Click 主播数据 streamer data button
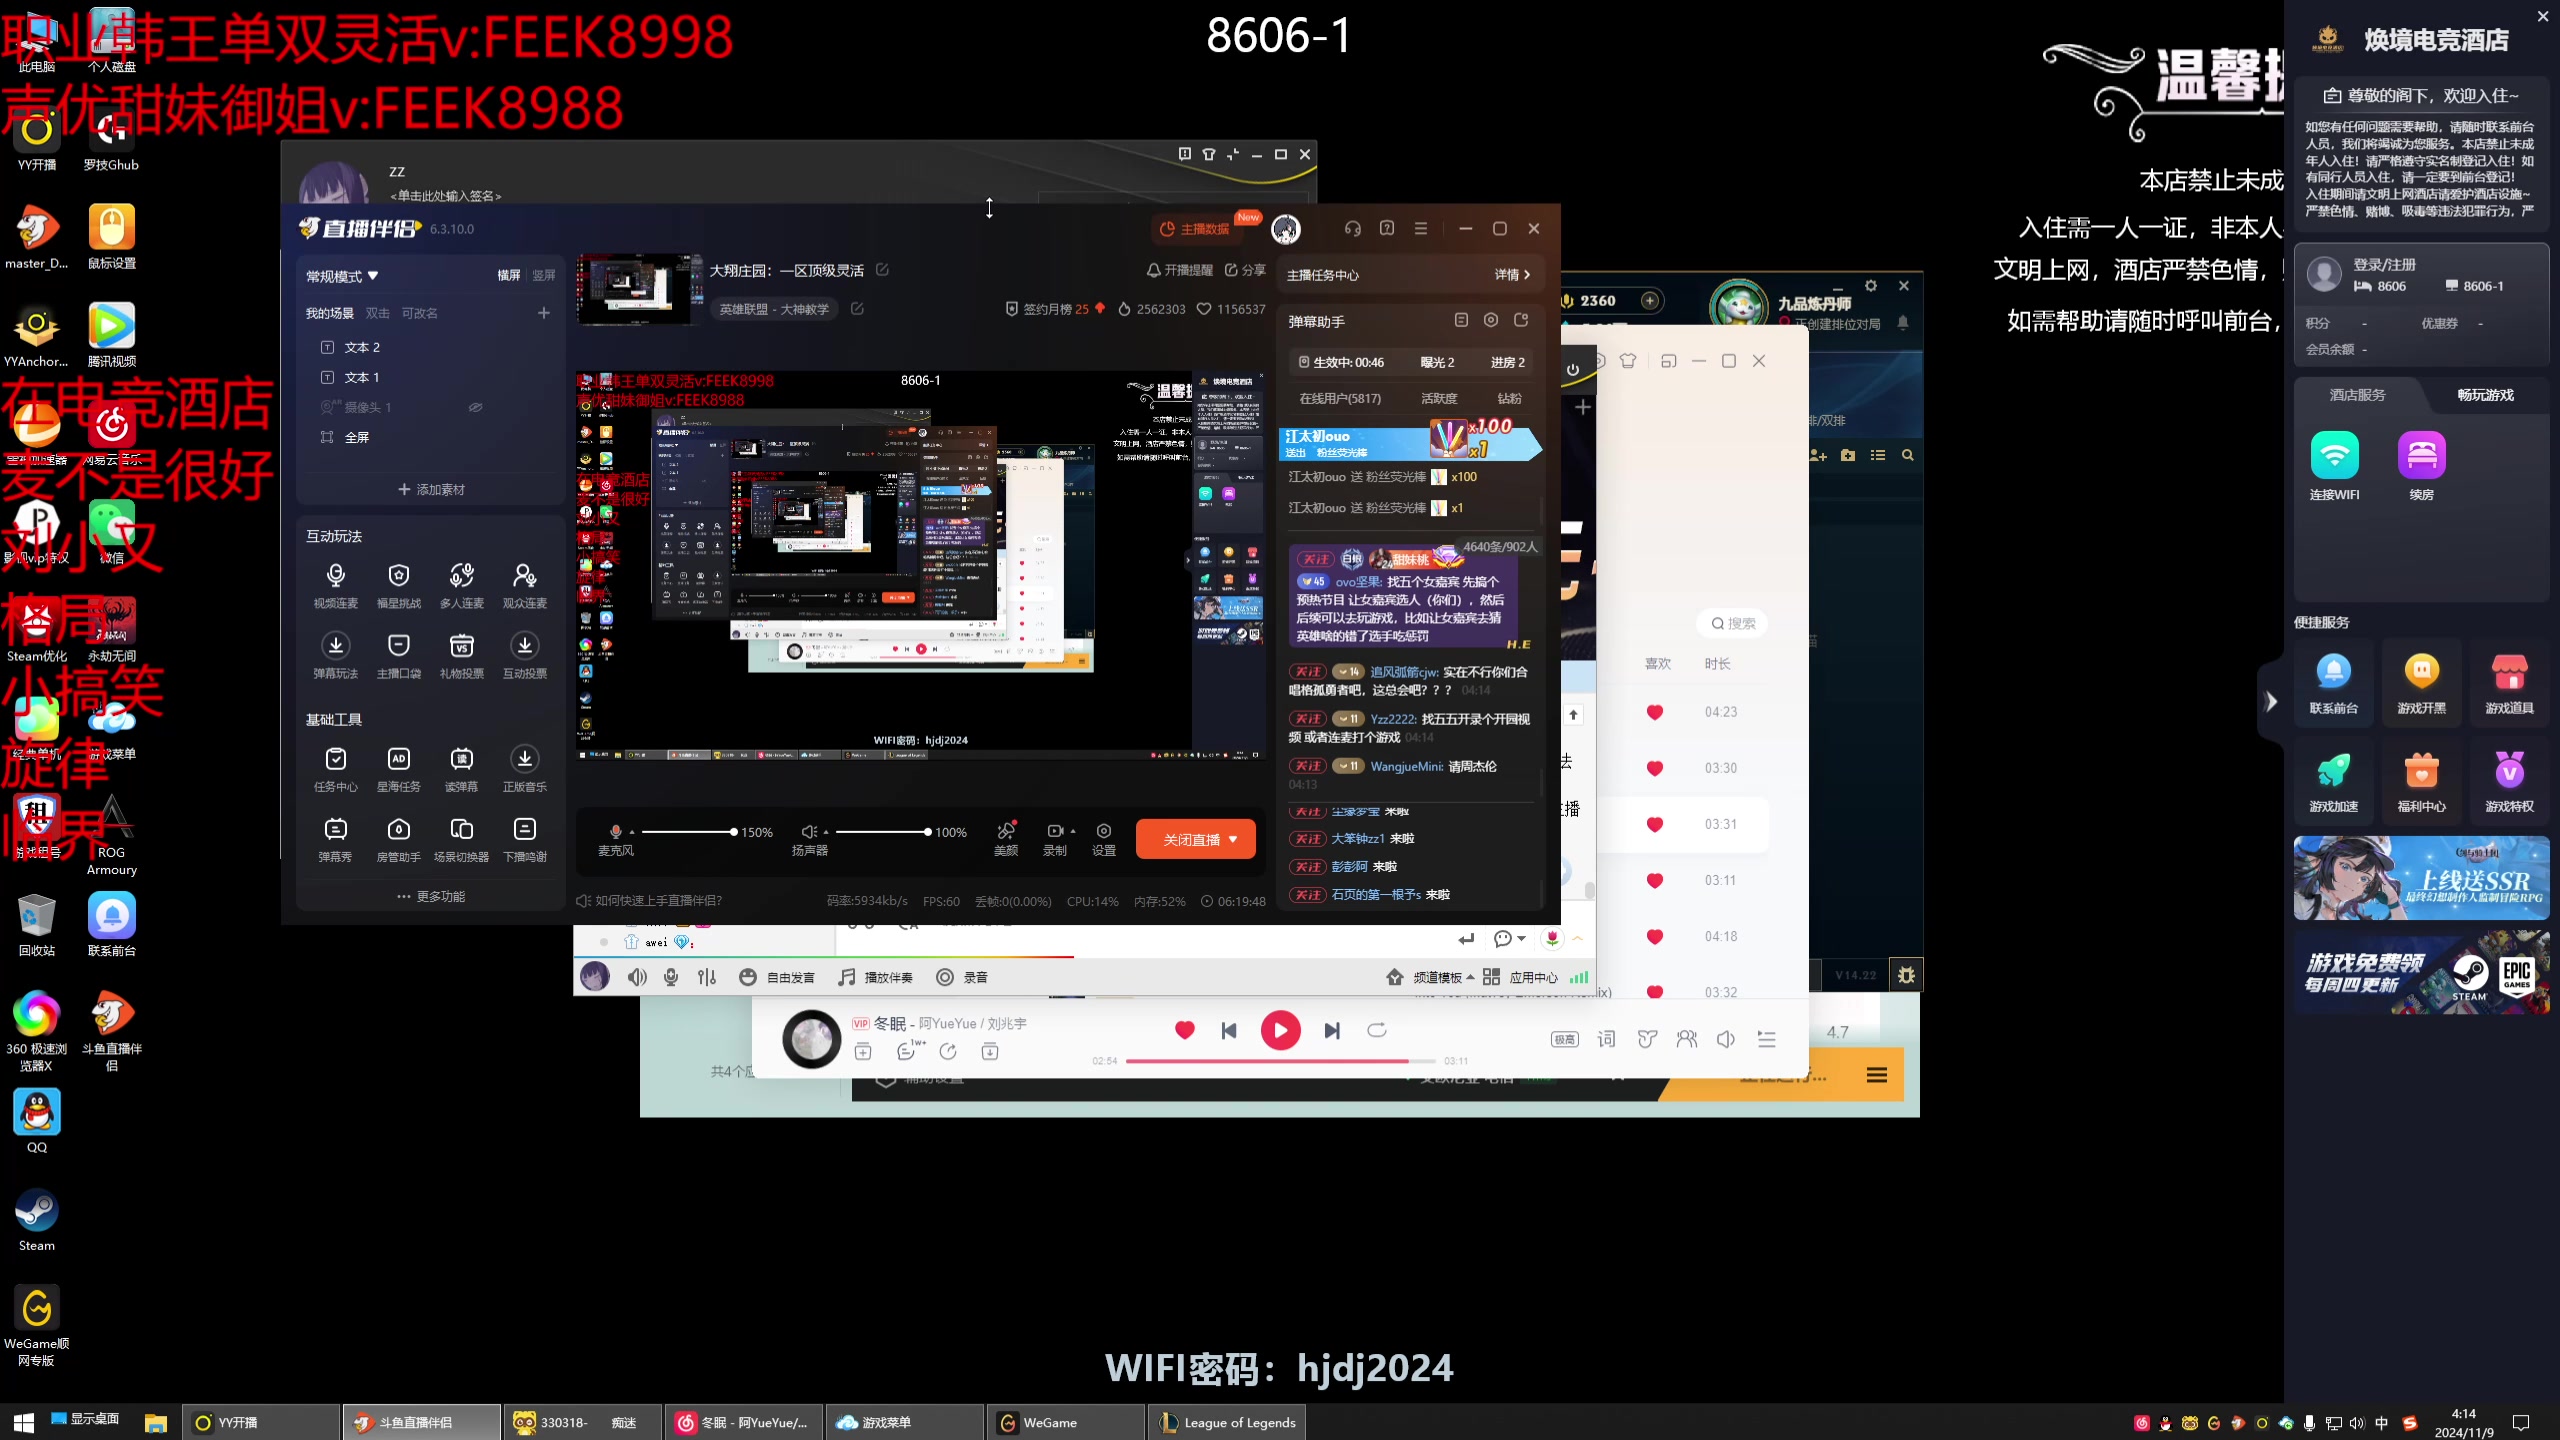The height and width of the screenshot is (1440, 2560). coord(1195,229)
